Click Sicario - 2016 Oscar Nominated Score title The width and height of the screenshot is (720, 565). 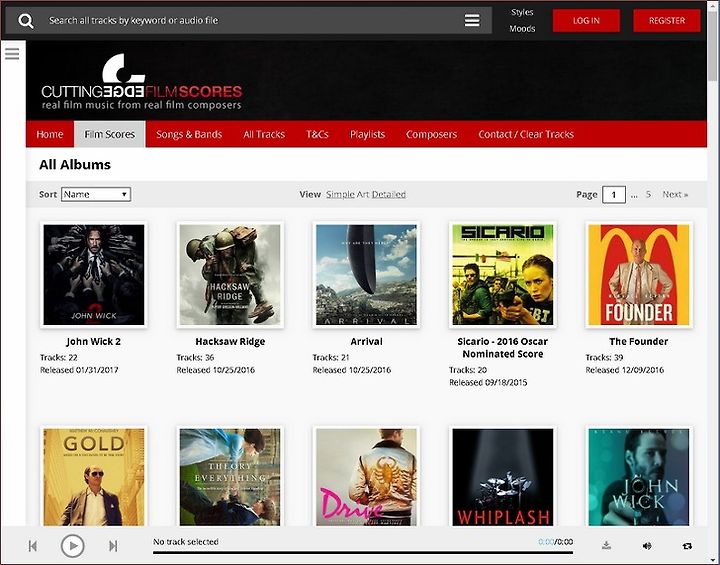[x=502, y=348]
